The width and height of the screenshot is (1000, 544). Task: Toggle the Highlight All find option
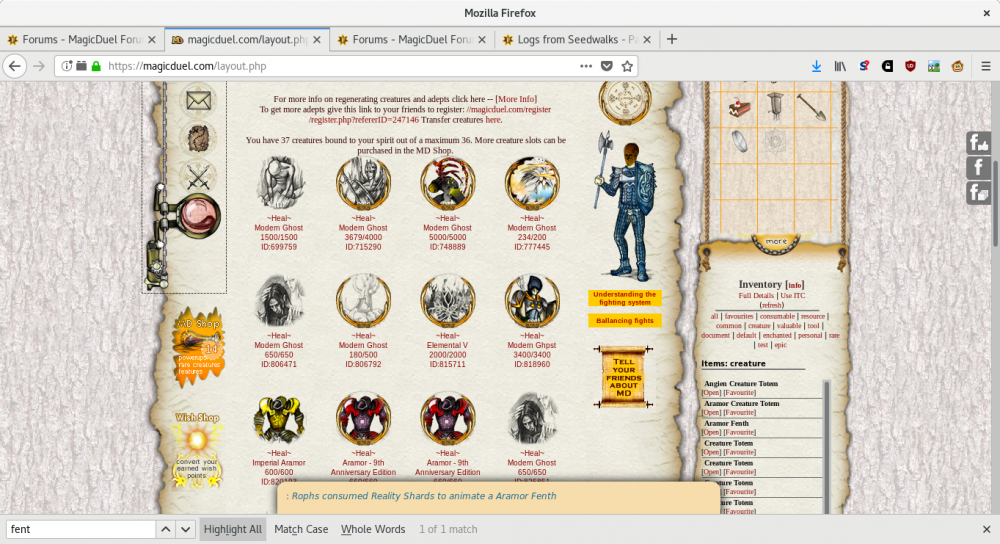point(233,529)
